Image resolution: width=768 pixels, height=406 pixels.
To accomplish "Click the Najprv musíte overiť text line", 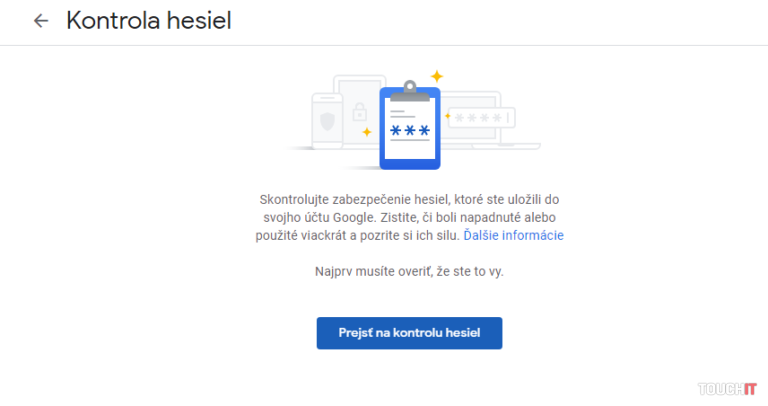I will [x=409, y=272].
